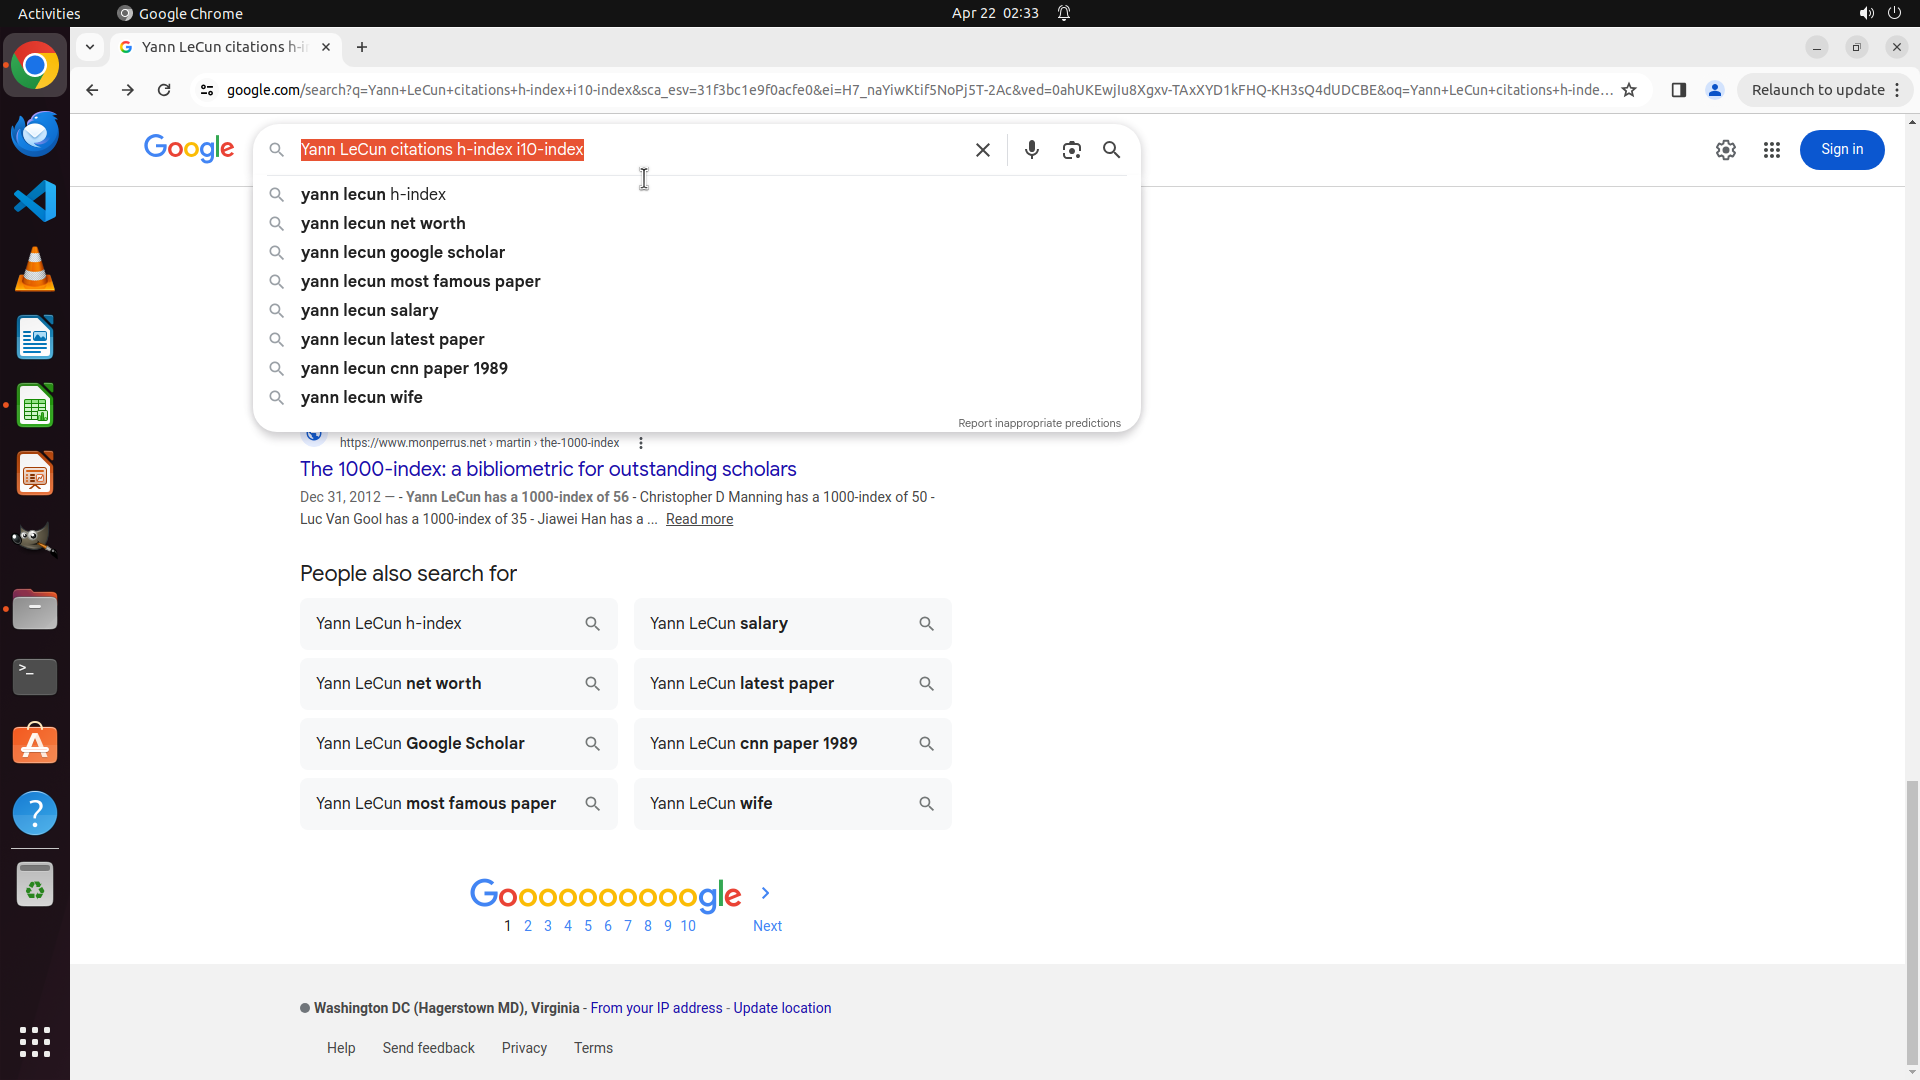Viewport: 1920px width, 1080px height.
Task: Click the vertical page scrollbar thumb
Action: click(x=1912, y=920)
